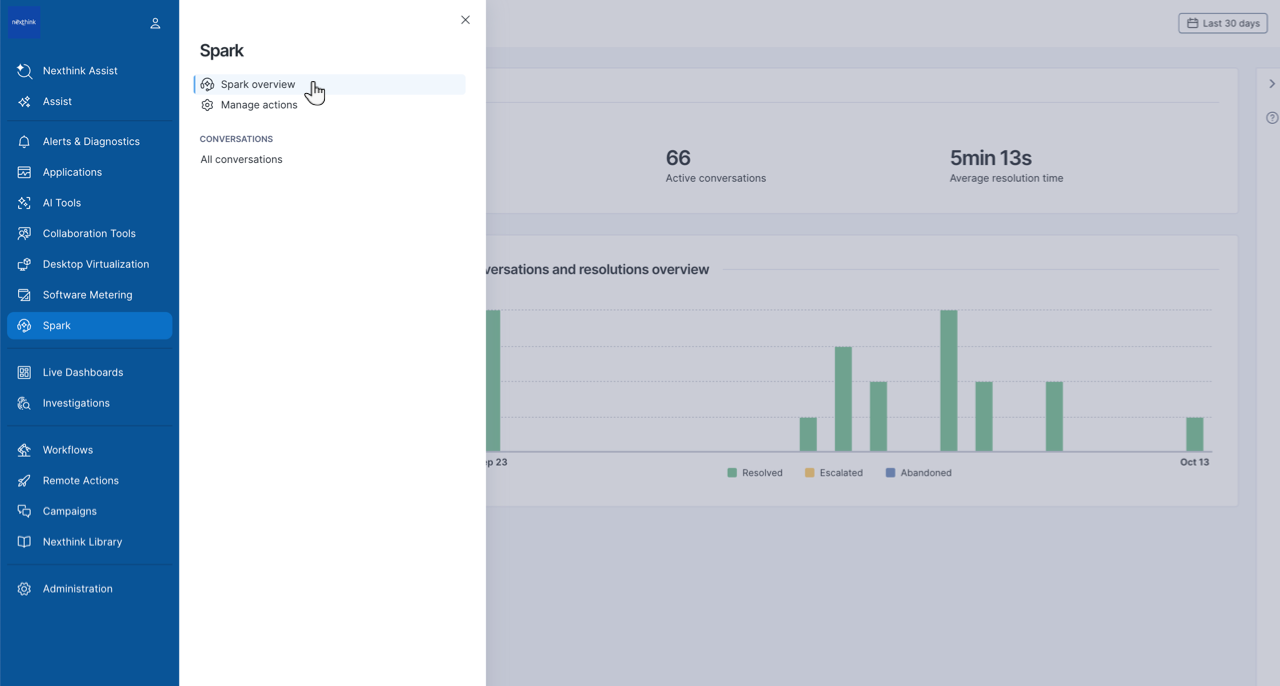Open Manage actions in Spark menu
The height and width of the screenshot is (686, 1280).
coord(259,105)
